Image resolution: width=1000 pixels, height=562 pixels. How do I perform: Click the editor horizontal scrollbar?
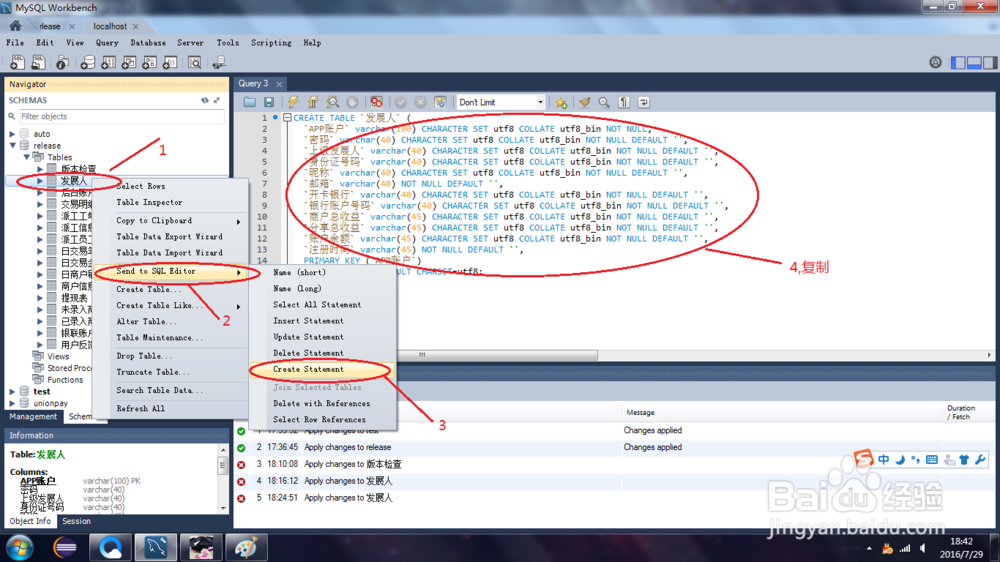coord(497,355)
